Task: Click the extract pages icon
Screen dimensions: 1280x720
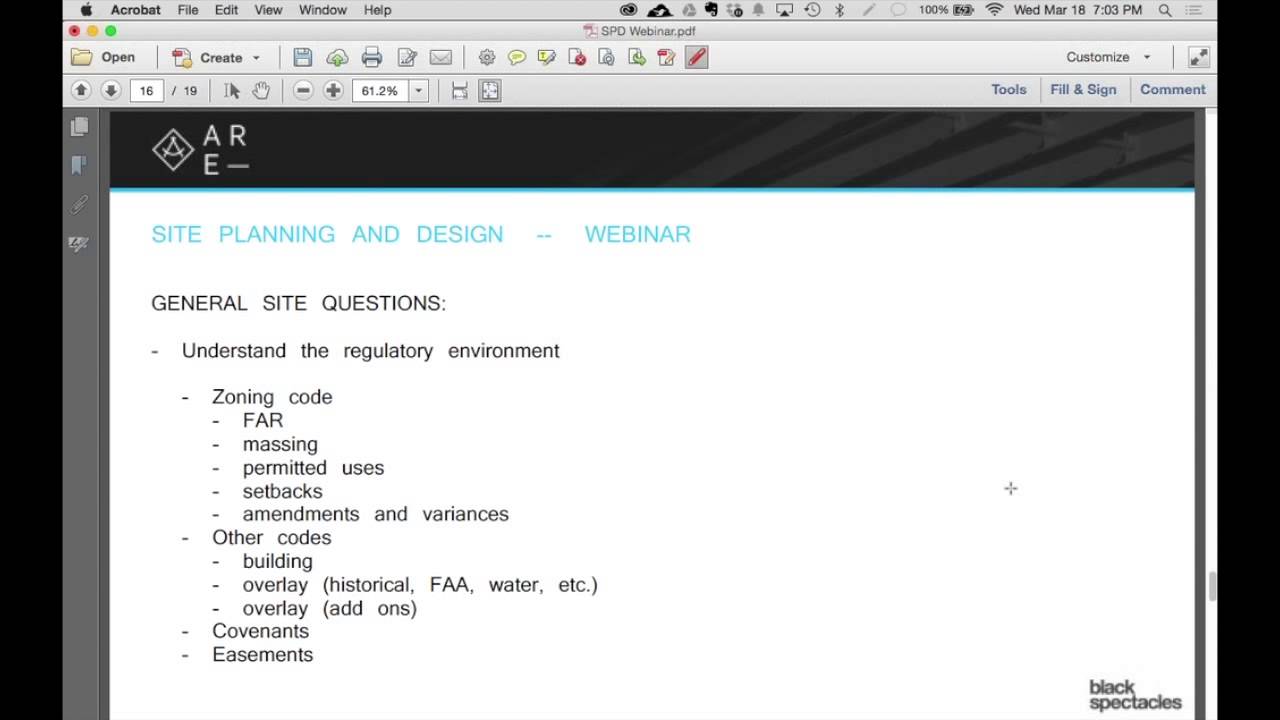Action: 637,57
